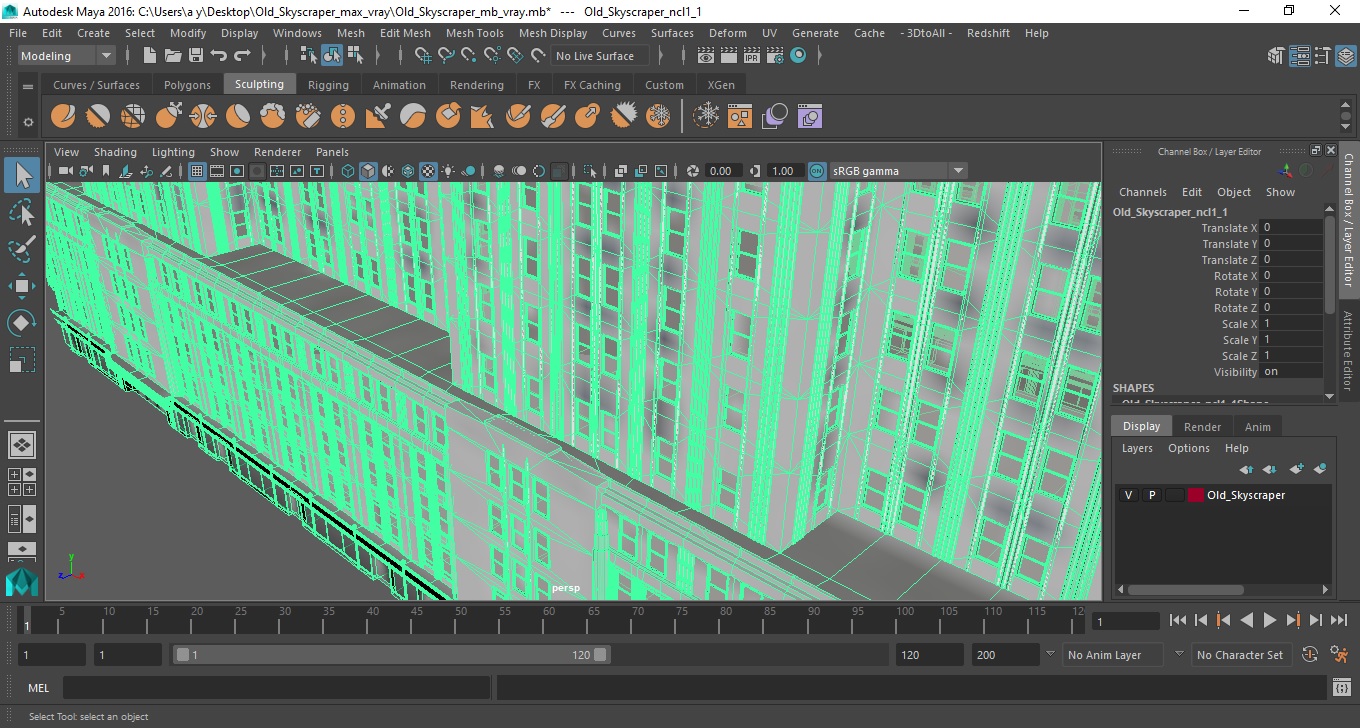
Task: Open the shelf options gear menu
Action: point(28,122)
